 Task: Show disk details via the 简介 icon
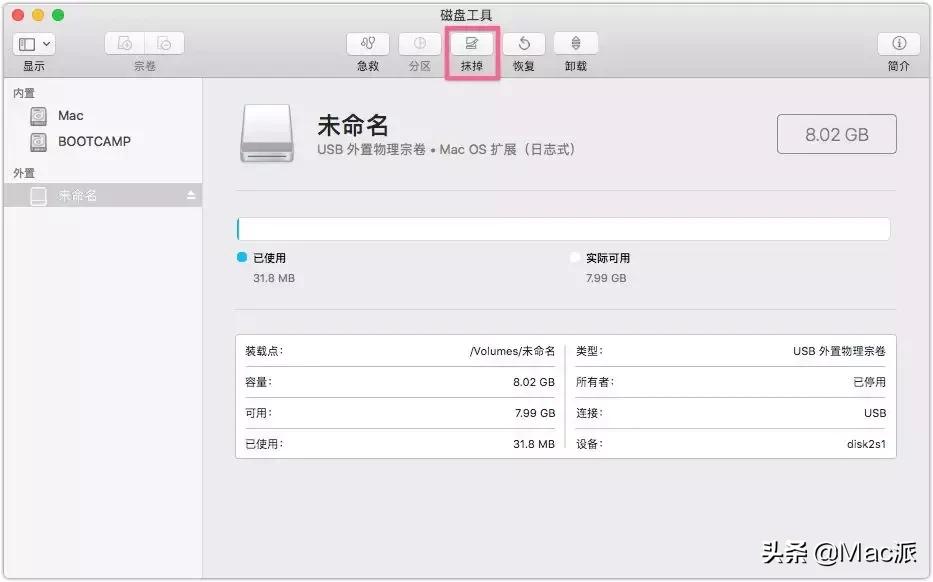pos(898,44)
